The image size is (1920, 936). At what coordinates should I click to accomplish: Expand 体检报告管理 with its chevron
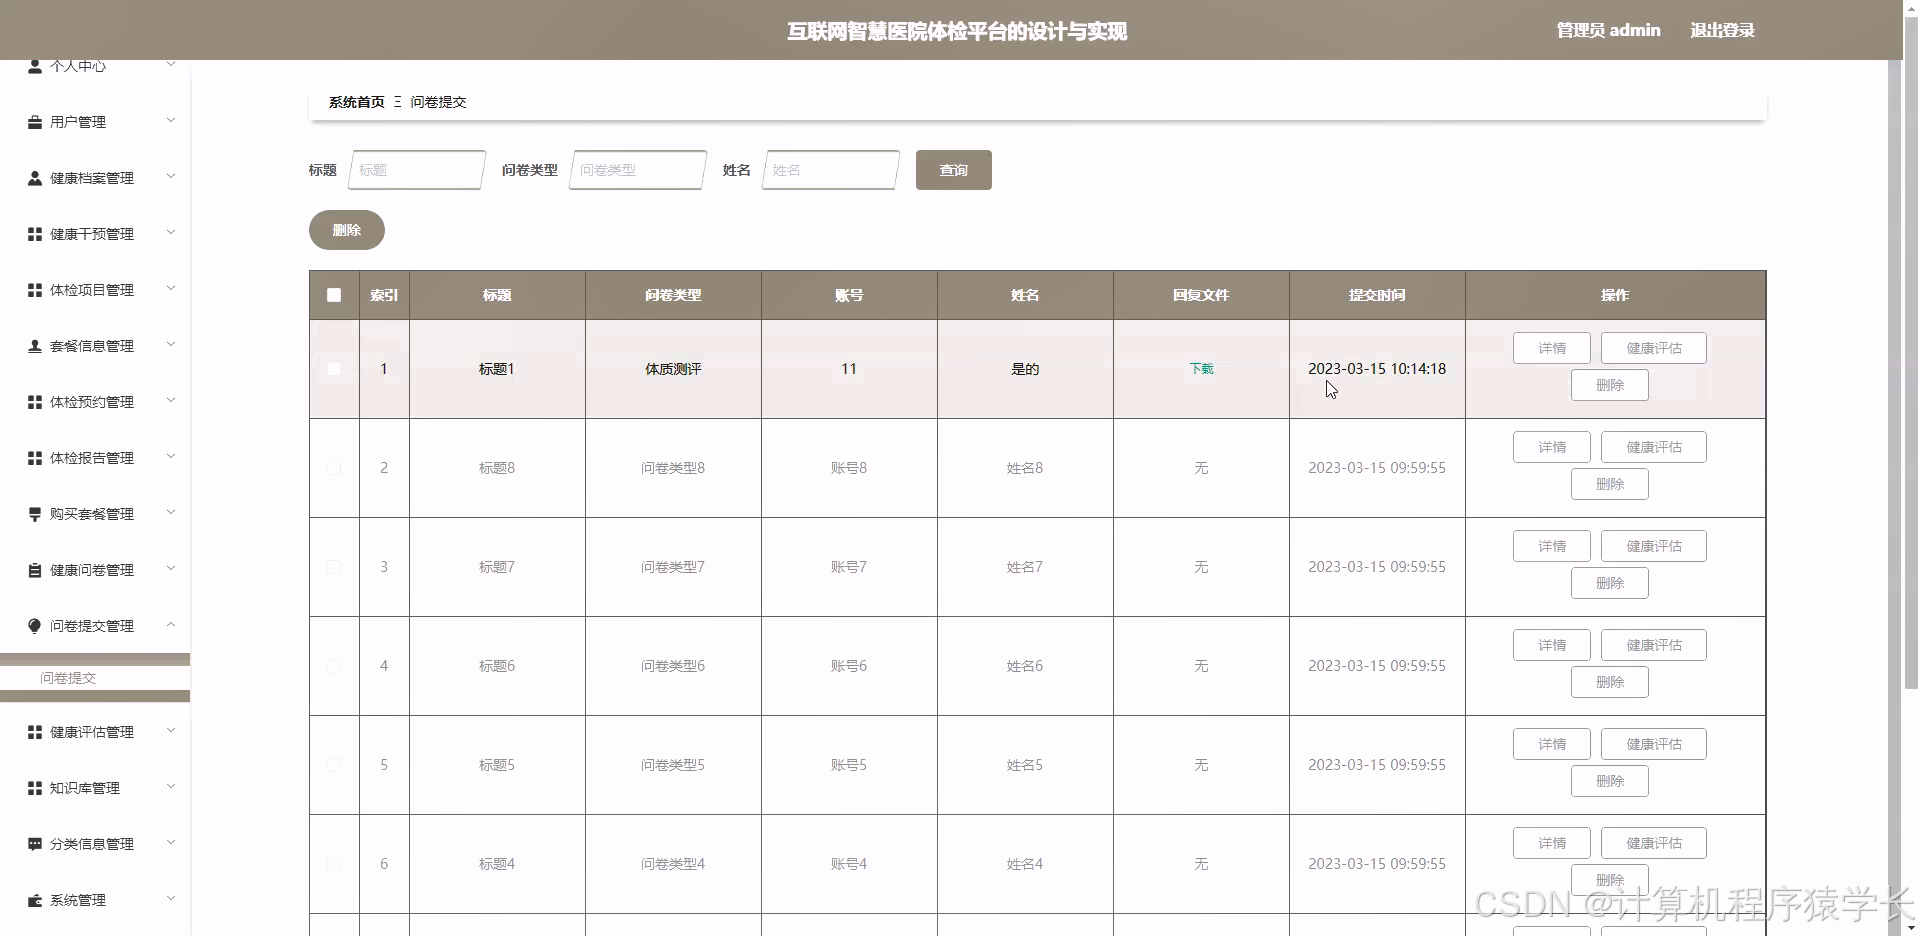pyautogui.click(x=171, y=457)
